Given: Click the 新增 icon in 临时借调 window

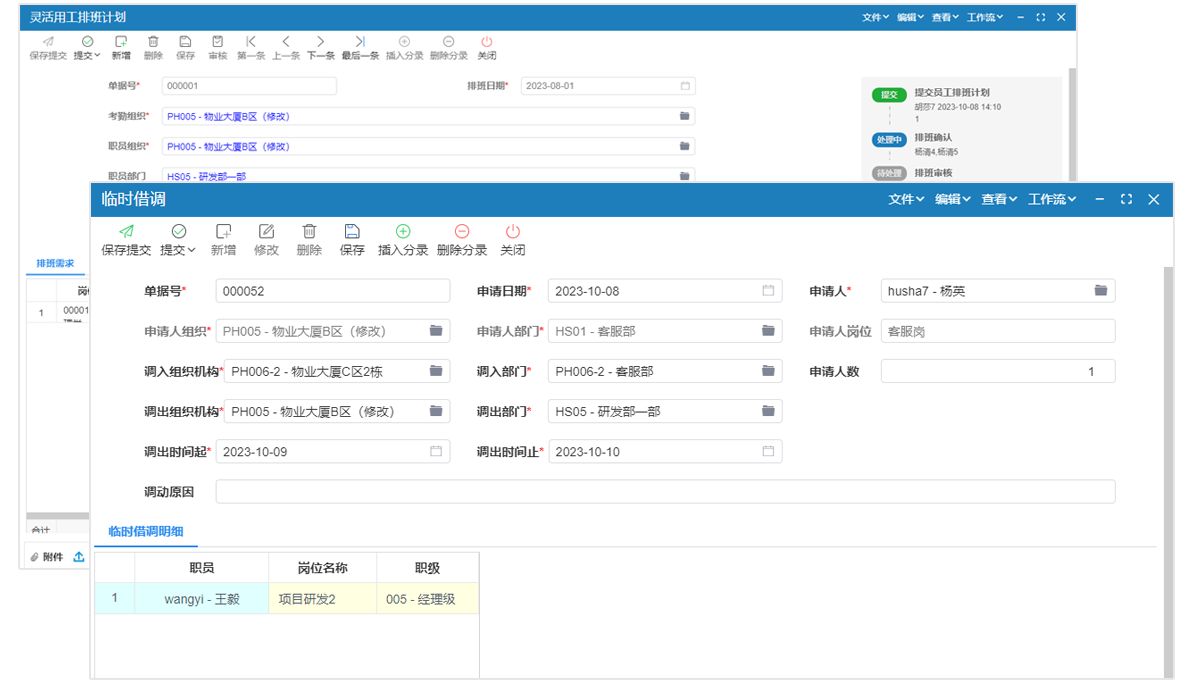Looking at the screenshot, I should [223, 231].
